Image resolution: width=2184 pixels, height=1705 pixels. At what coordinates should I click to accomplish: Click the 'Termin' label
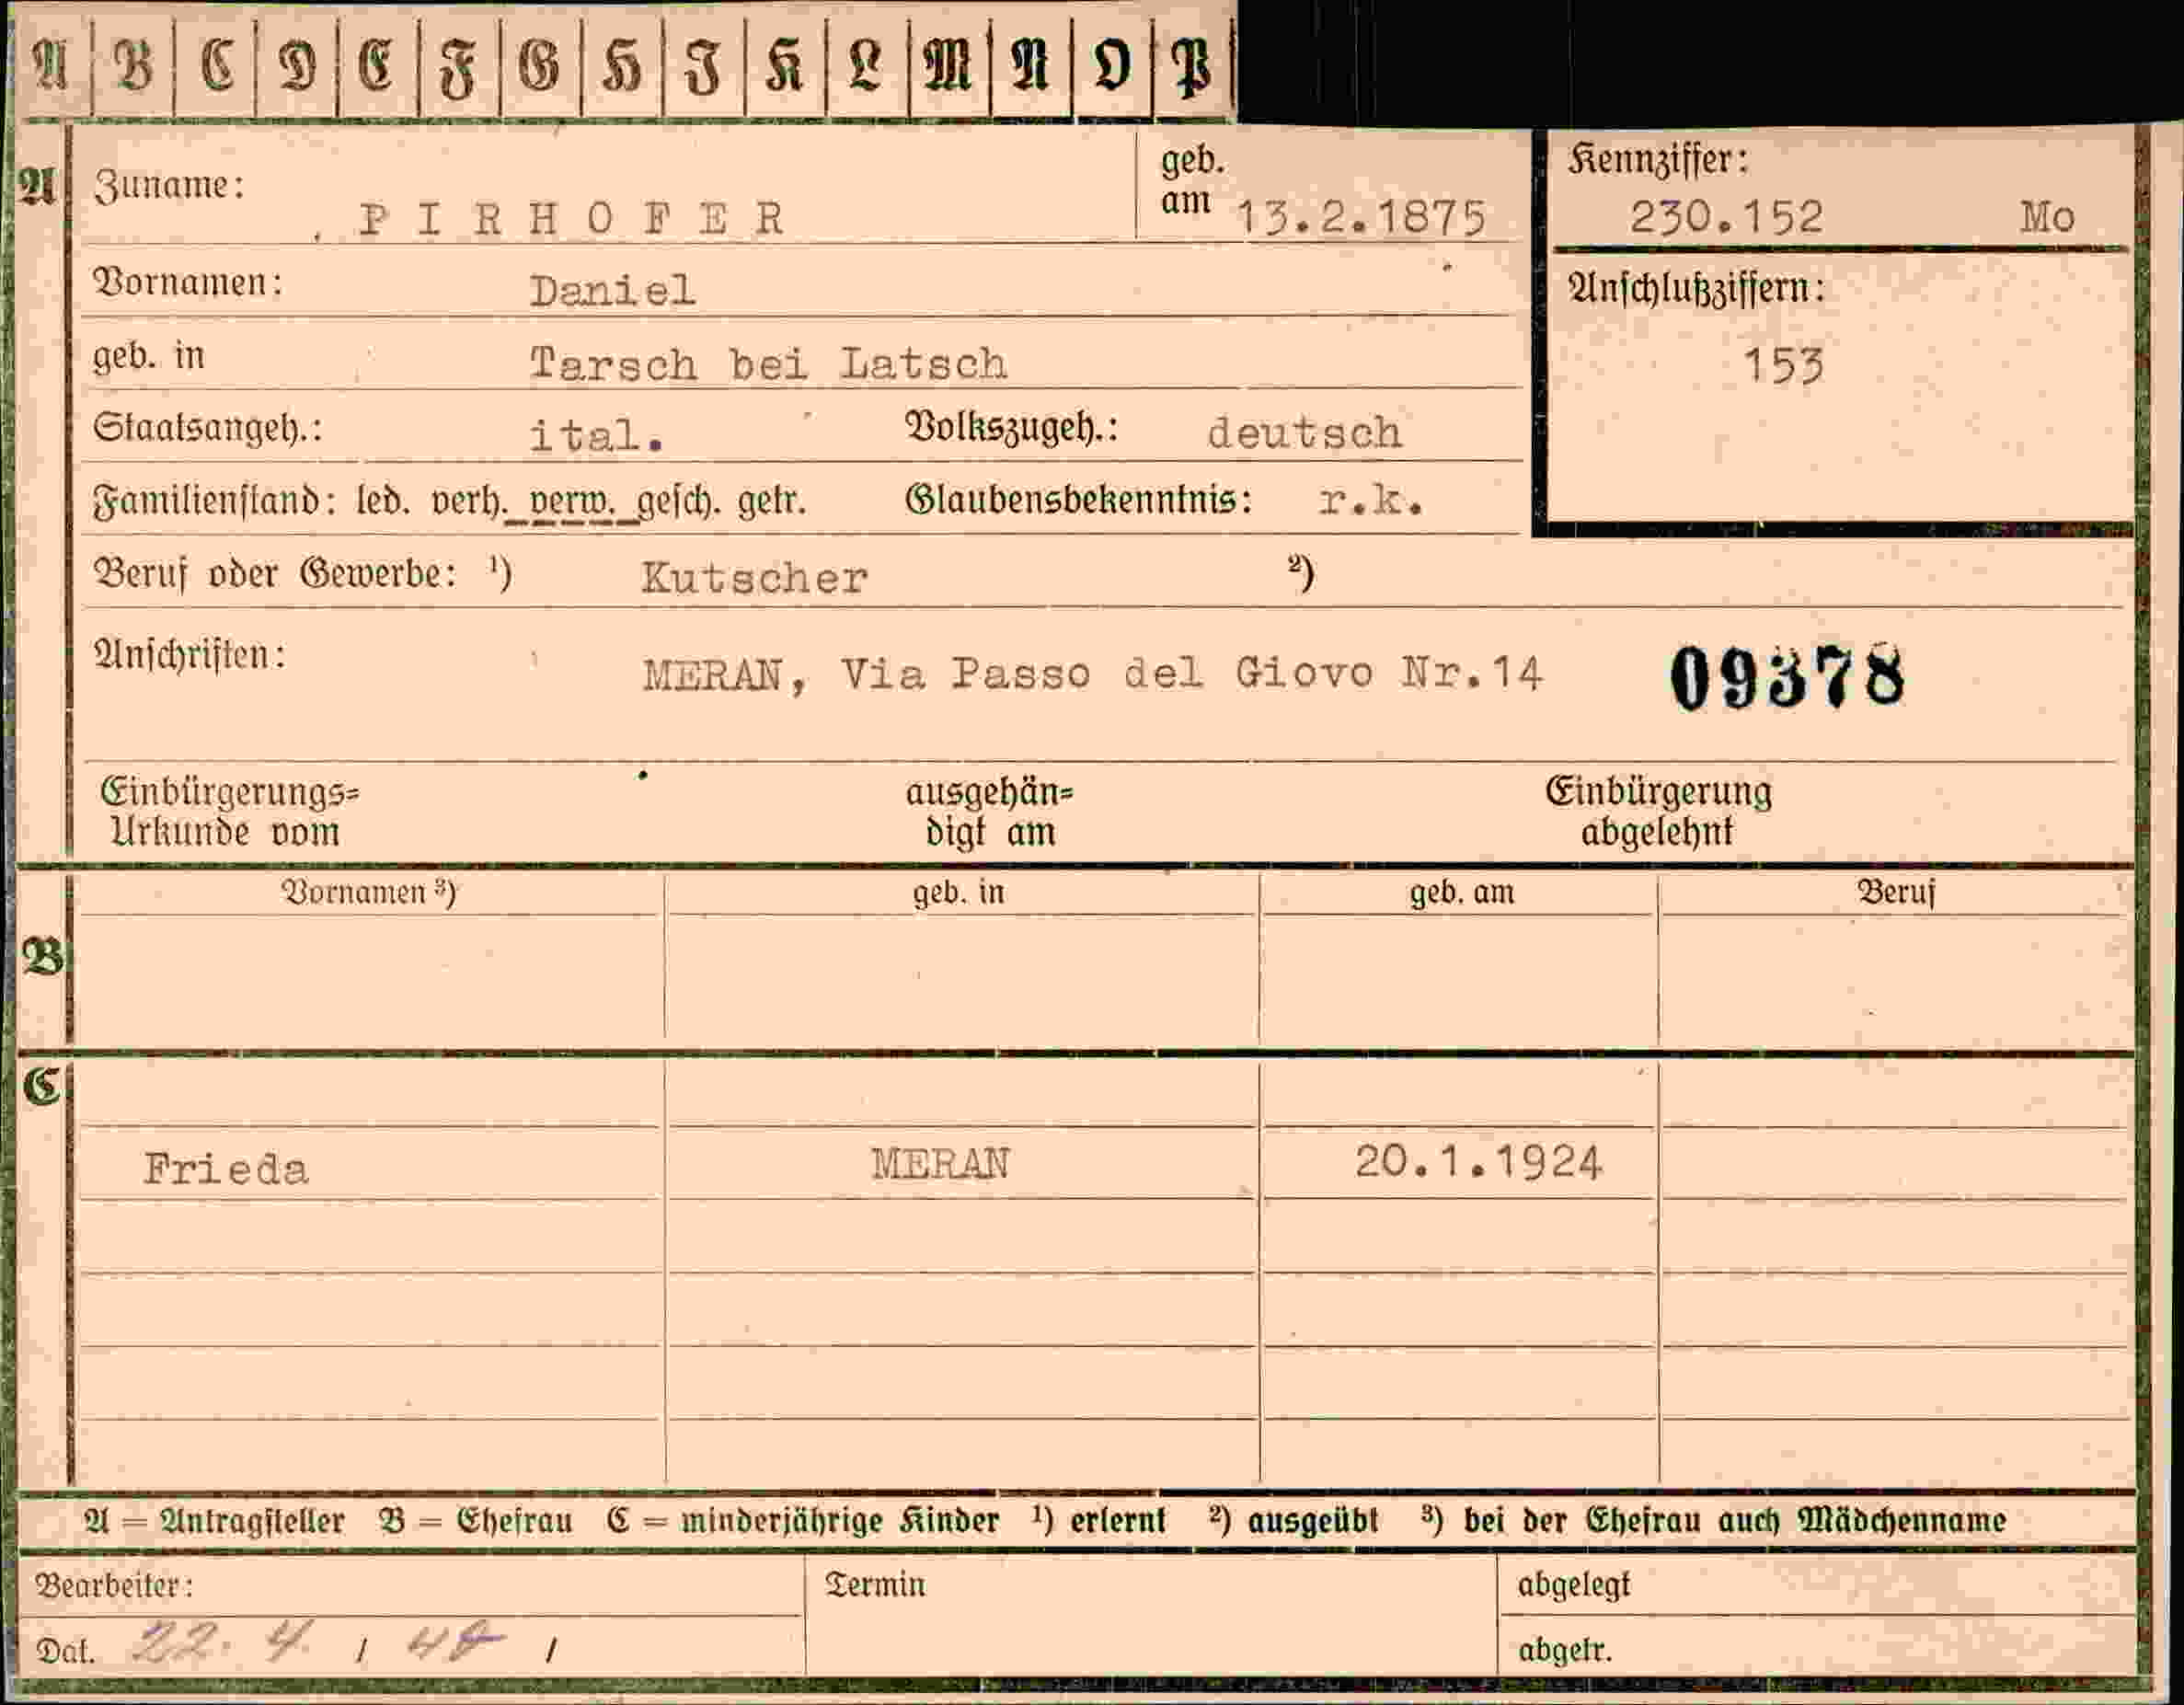pyautogui.click(x=875, y=1585)
